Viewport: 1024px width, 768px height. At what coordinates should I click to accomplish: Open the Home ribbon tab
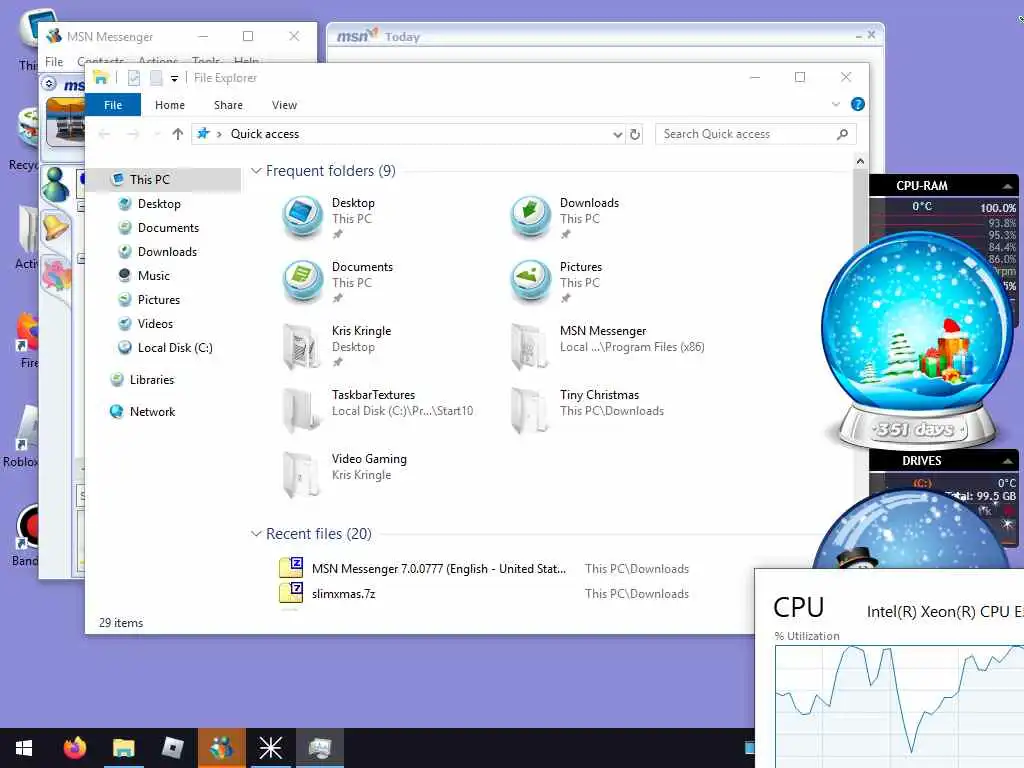(170, 105)
